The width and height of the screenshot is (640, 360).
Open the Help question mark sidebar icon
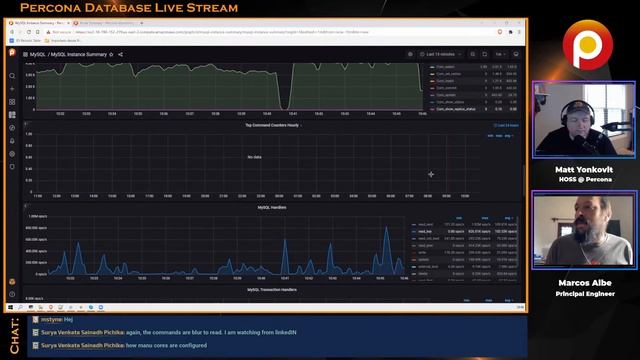click(x=12, y=294)
